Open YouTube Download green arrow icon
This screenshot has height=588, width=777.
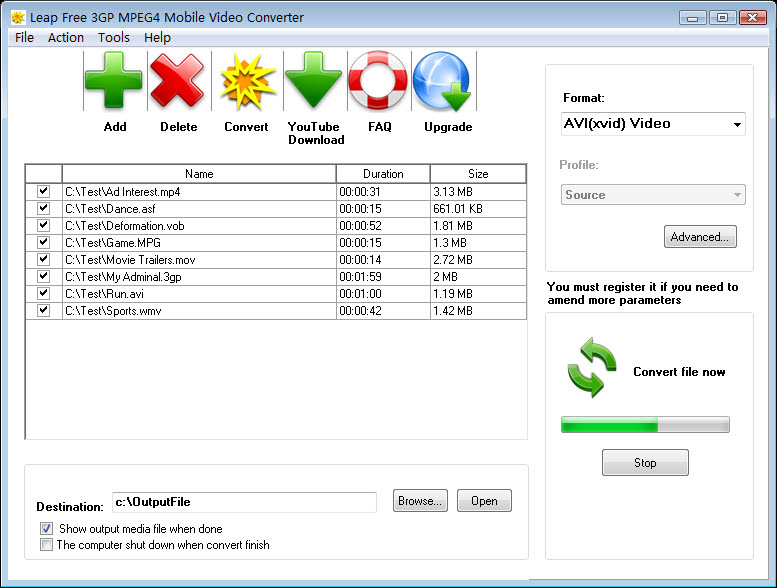tap(313, 80)
